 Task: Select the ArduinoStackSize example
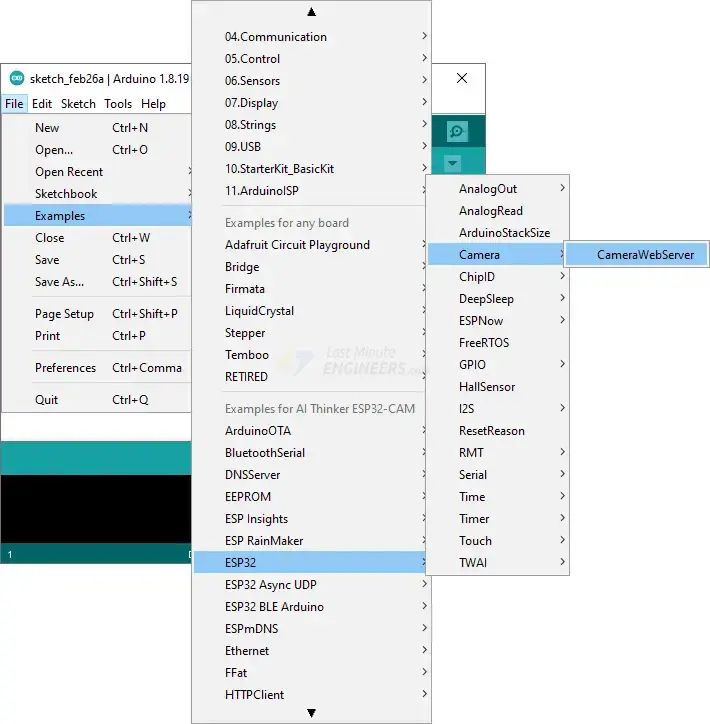click(498, 233)
